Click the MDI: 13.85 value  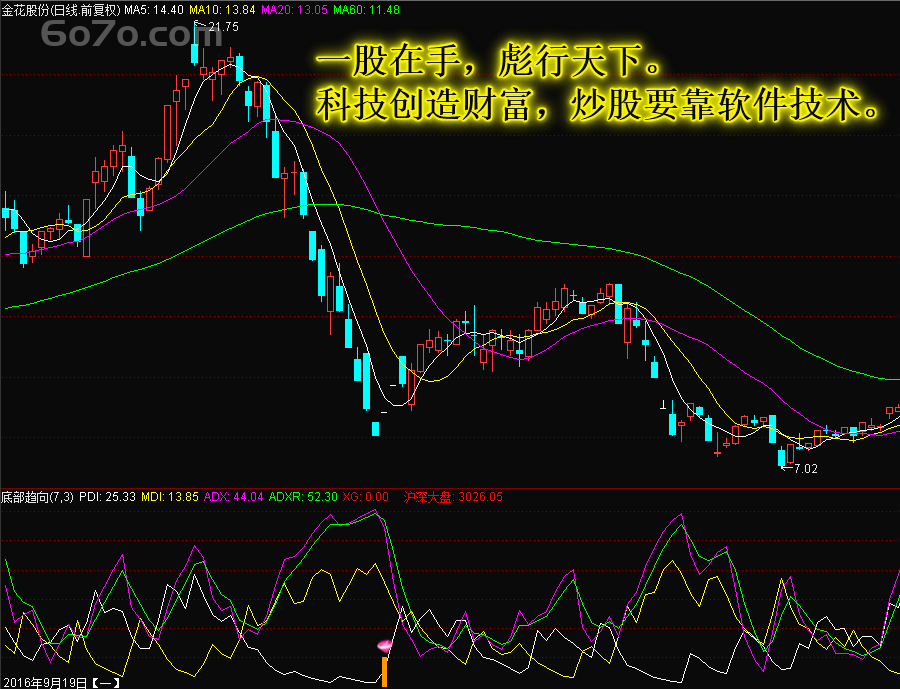[x=170, y=497]
